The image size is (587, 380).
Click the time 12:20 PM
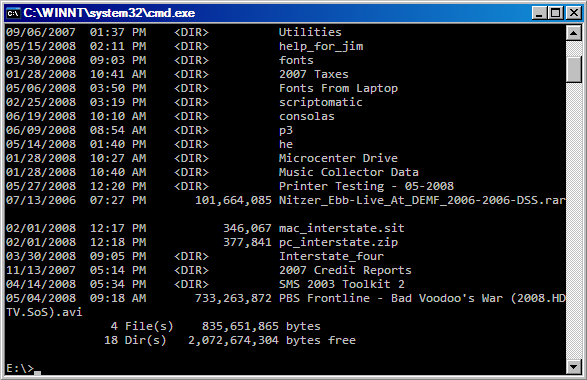click(118, 186)
